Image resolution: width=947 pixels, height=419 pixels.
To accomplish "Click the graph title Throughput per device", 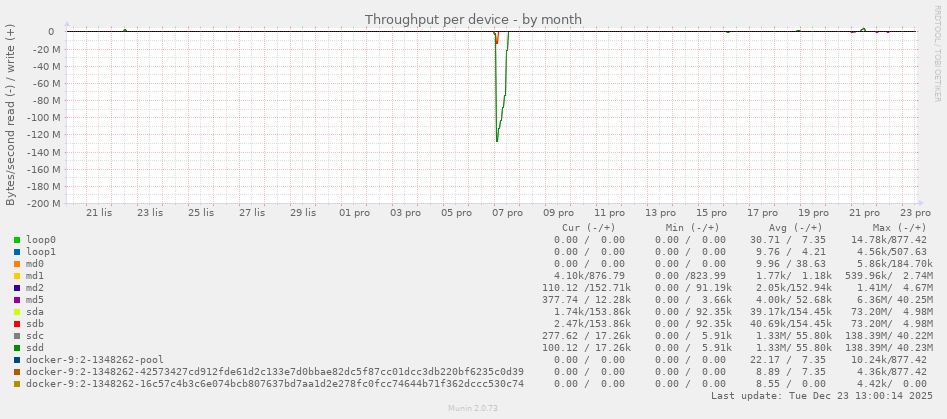I will click(x=474, y=19).
